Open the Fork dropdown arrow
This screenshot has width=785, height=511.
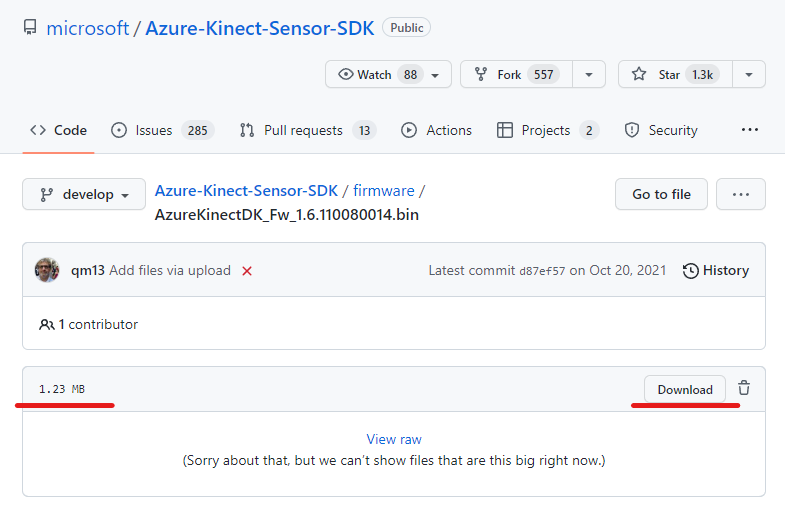tap(589, 75)
